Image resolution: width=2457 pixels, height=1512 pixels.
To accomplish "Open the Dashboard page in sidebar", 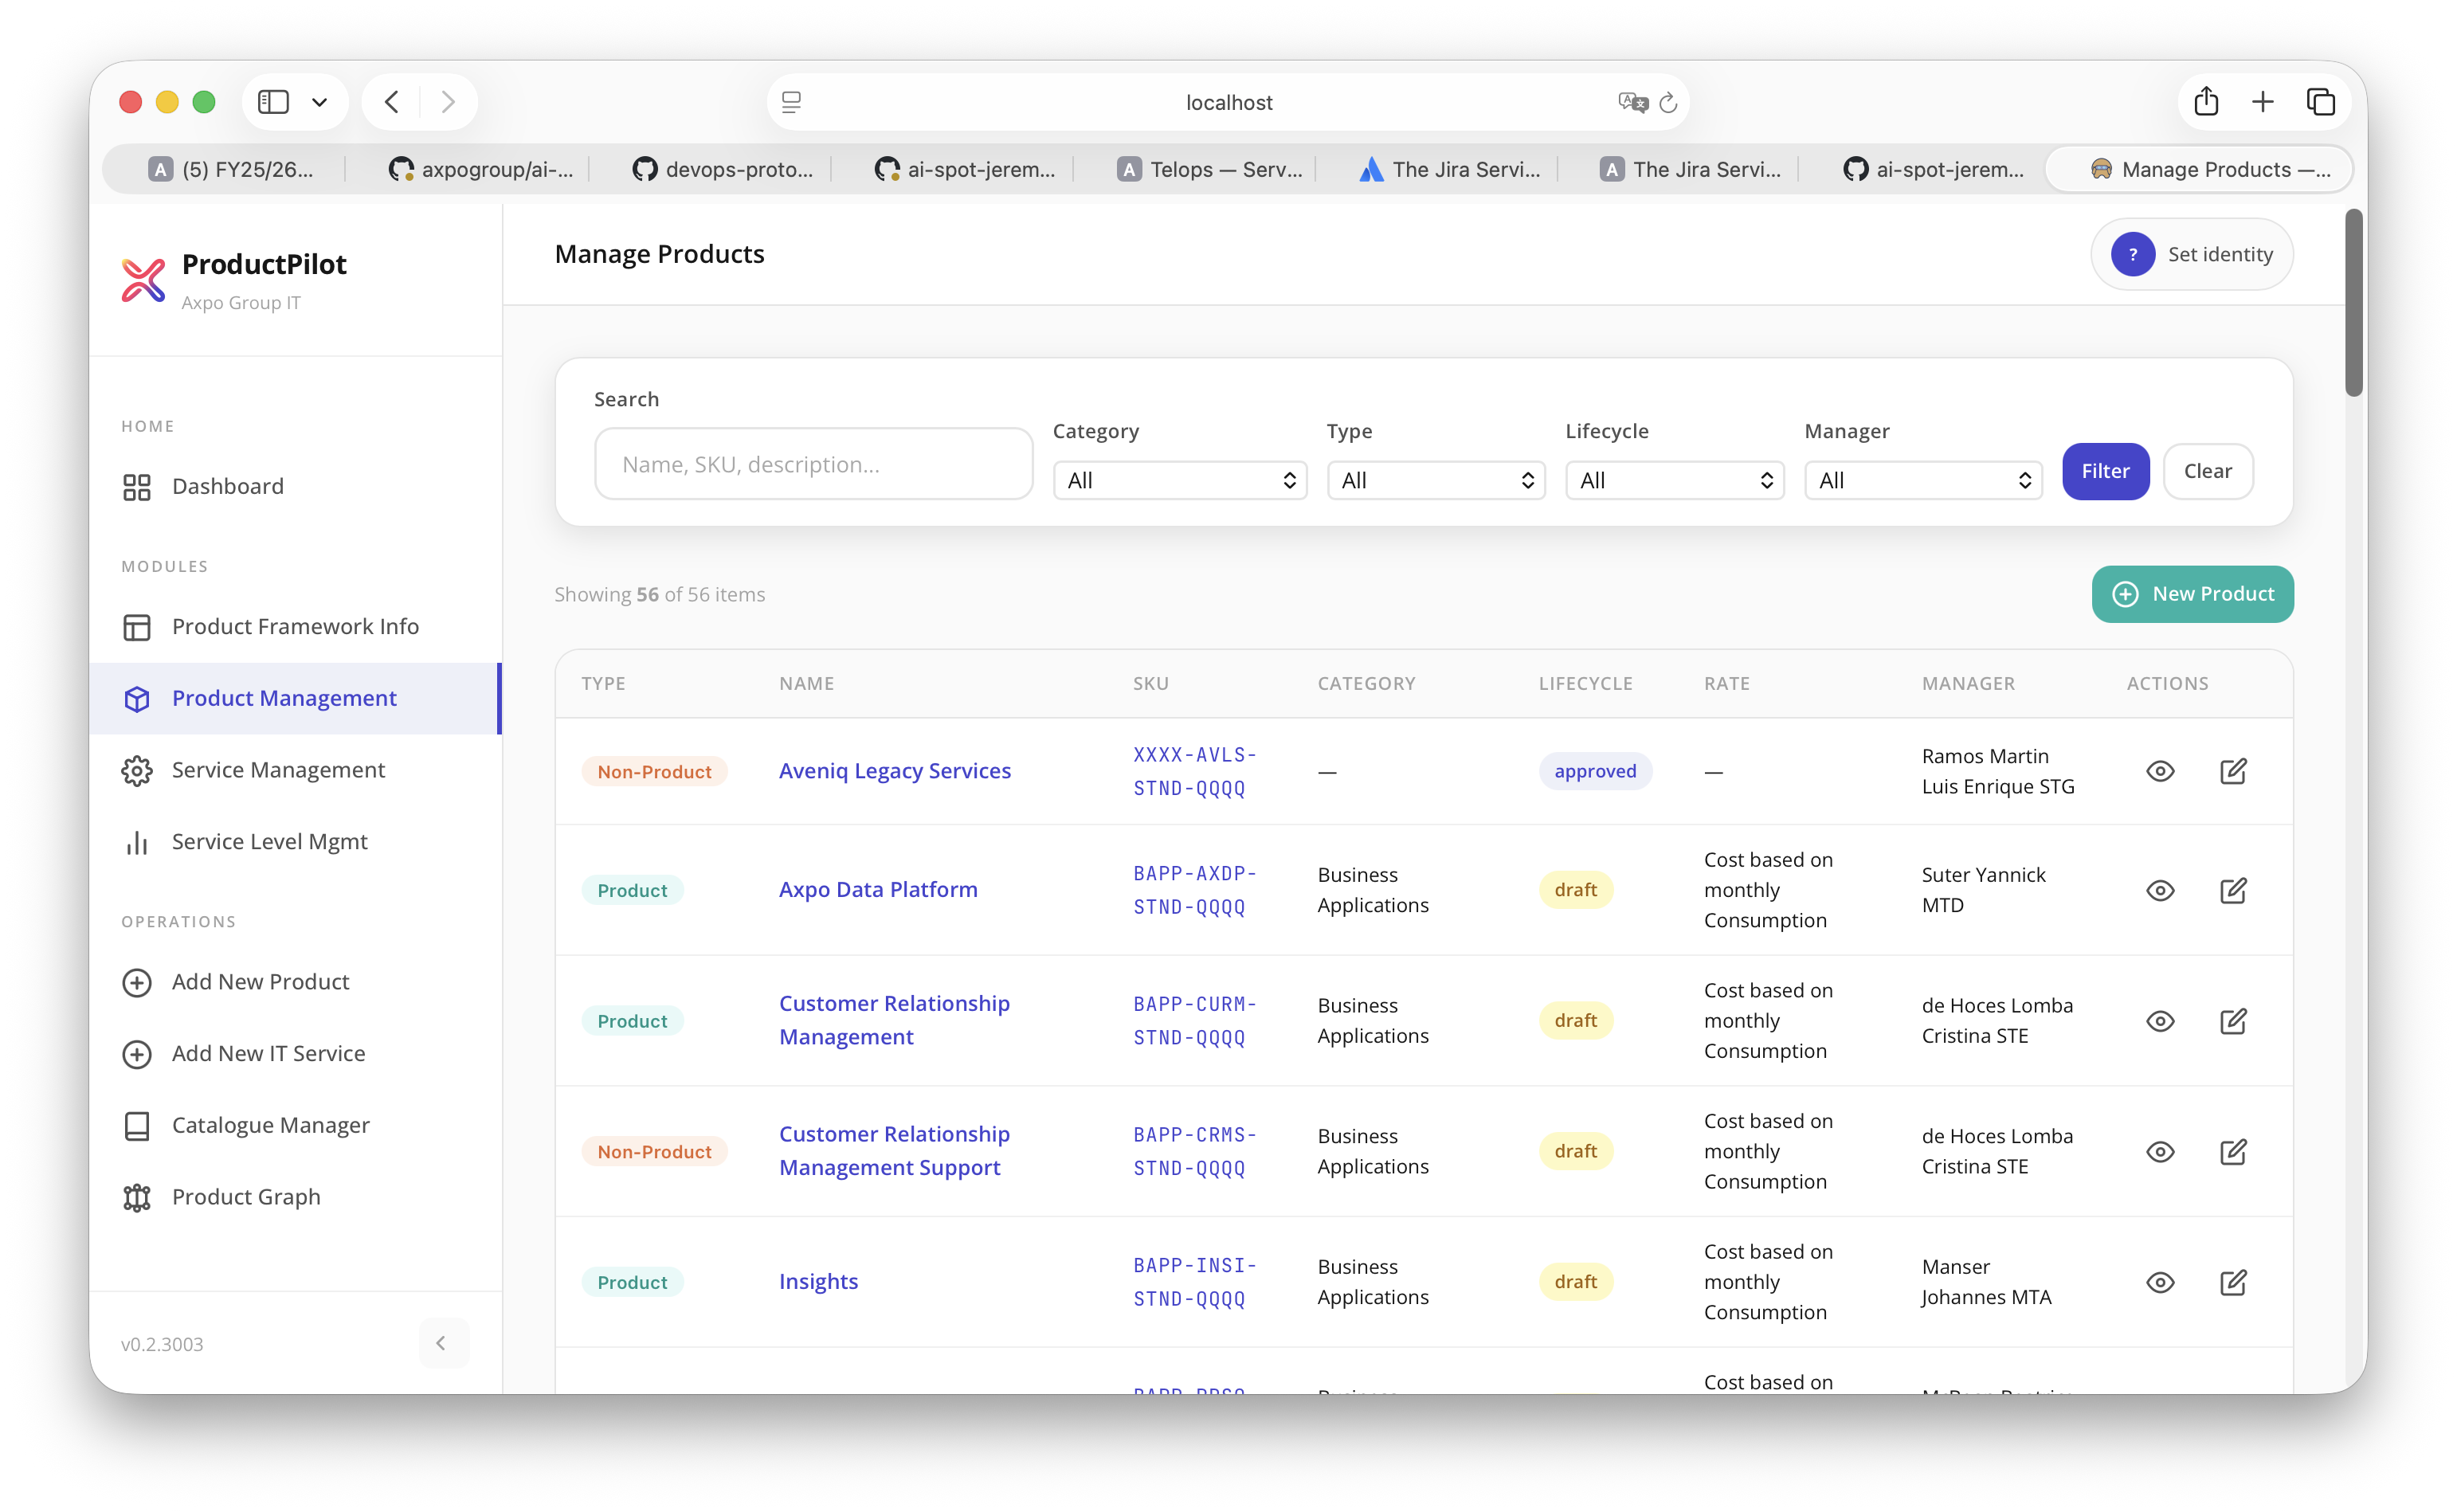I will 295,487.
